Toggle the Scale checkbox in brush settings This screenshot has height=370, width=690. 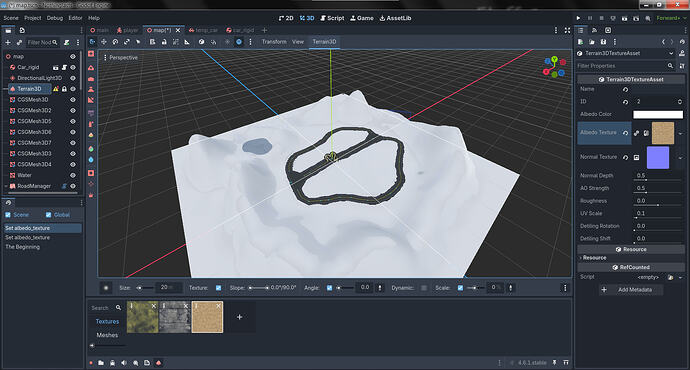[x=460, y=288]
